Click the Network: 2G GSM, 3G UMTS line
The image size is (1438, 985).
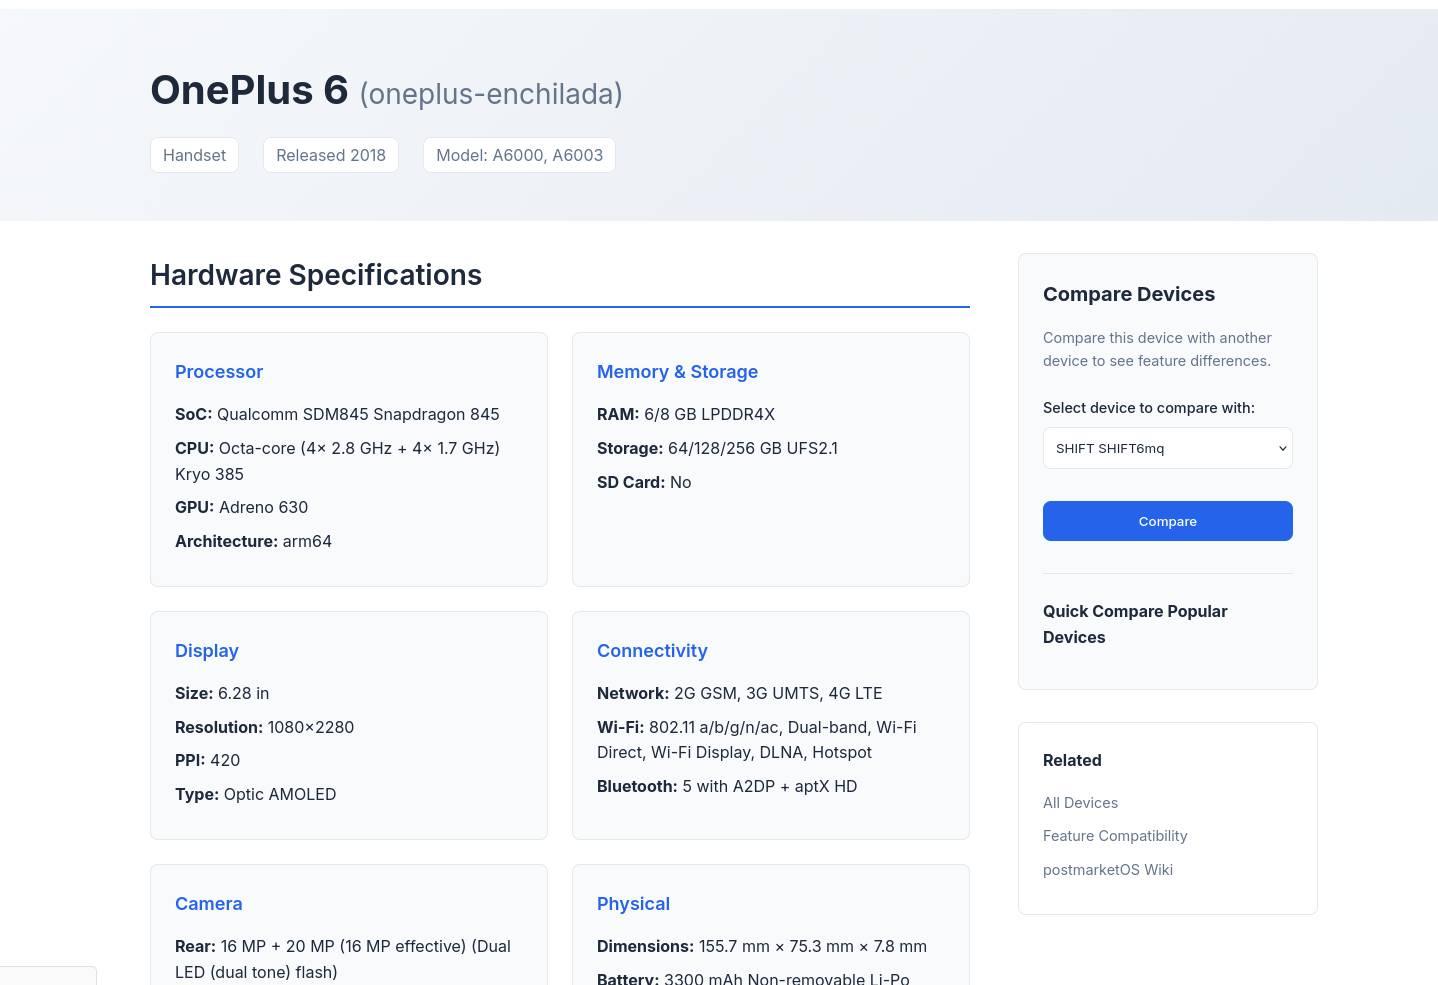coord(739,693)
